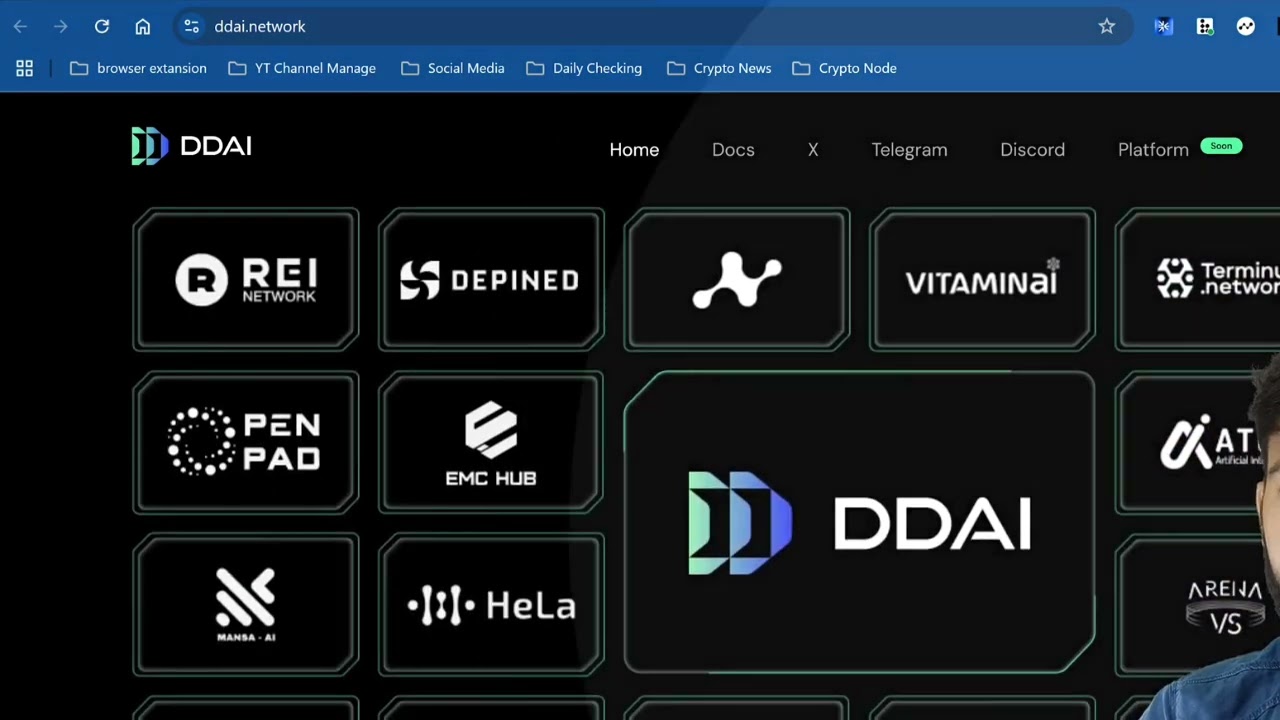
Task: Open the MANSA-AI partner card
Action: (246, 605)
